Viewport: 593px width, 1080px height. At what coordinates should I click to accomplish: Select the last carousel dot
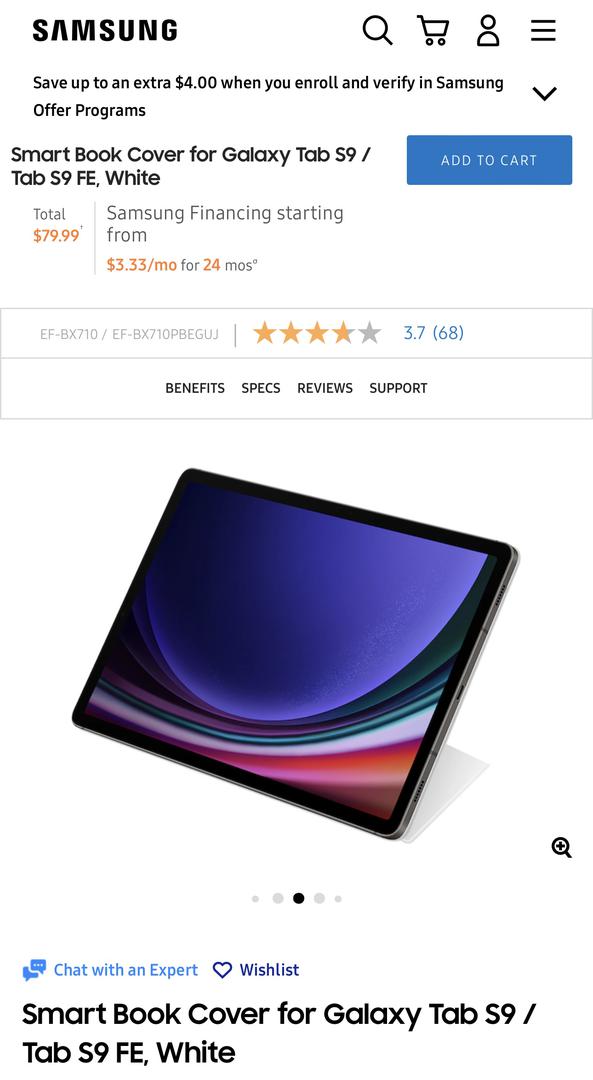pos(338,898)
